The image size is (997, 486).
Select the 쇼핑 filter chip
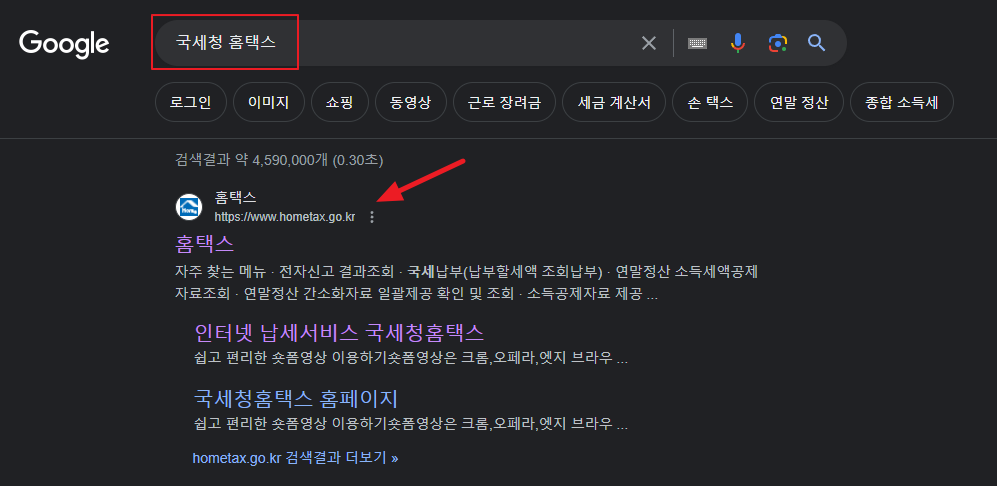[340, 102]
